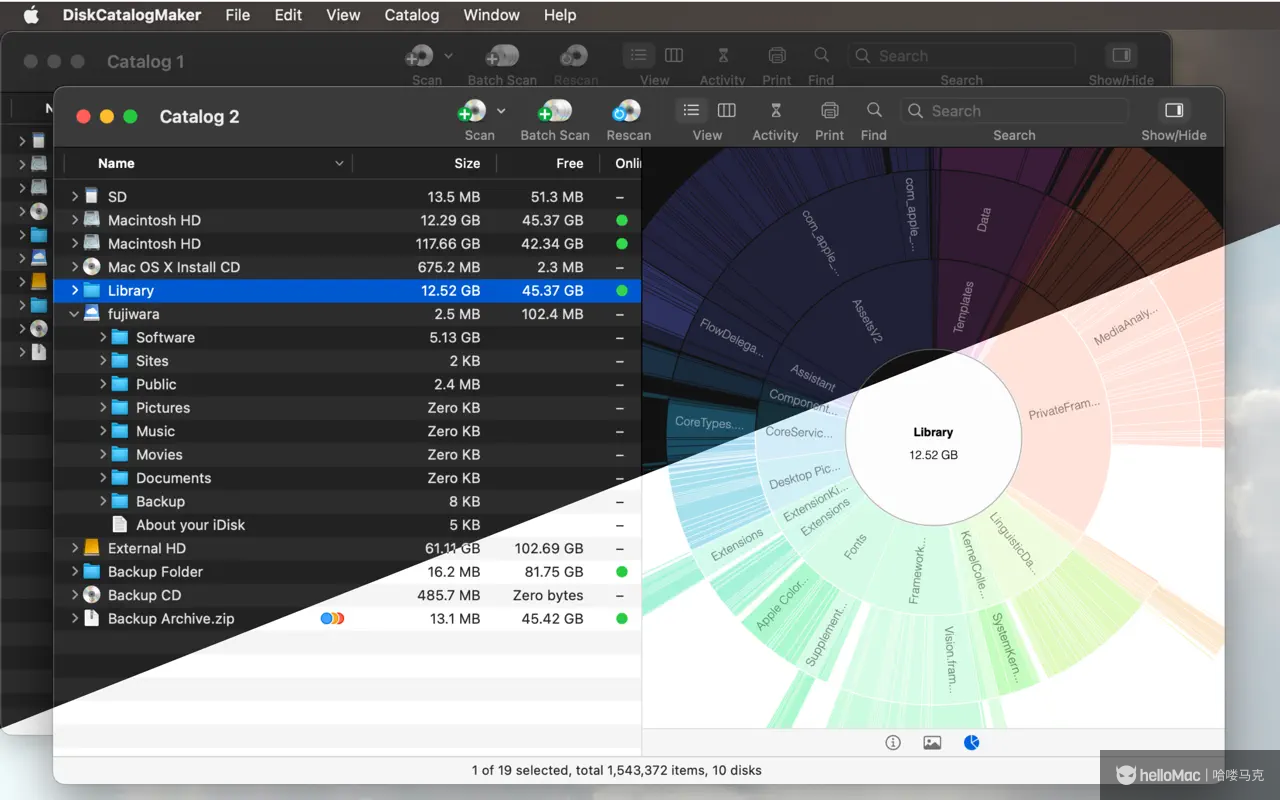Select the Sites folder row

[x=347, y=361]
